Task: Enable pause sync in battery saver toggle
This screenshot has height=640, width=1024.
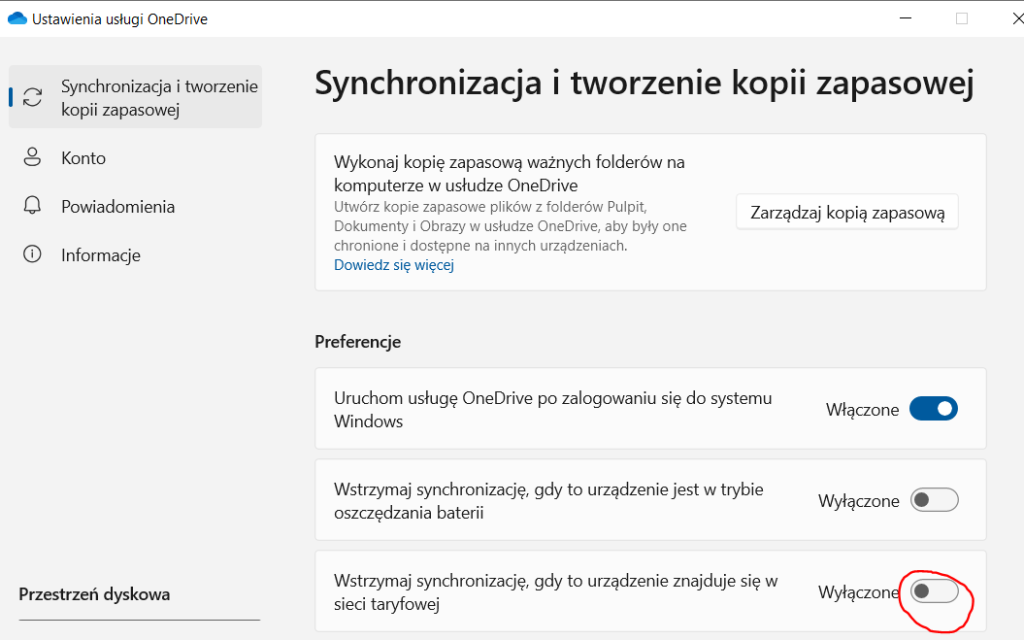Action: [x=934, y=500]
